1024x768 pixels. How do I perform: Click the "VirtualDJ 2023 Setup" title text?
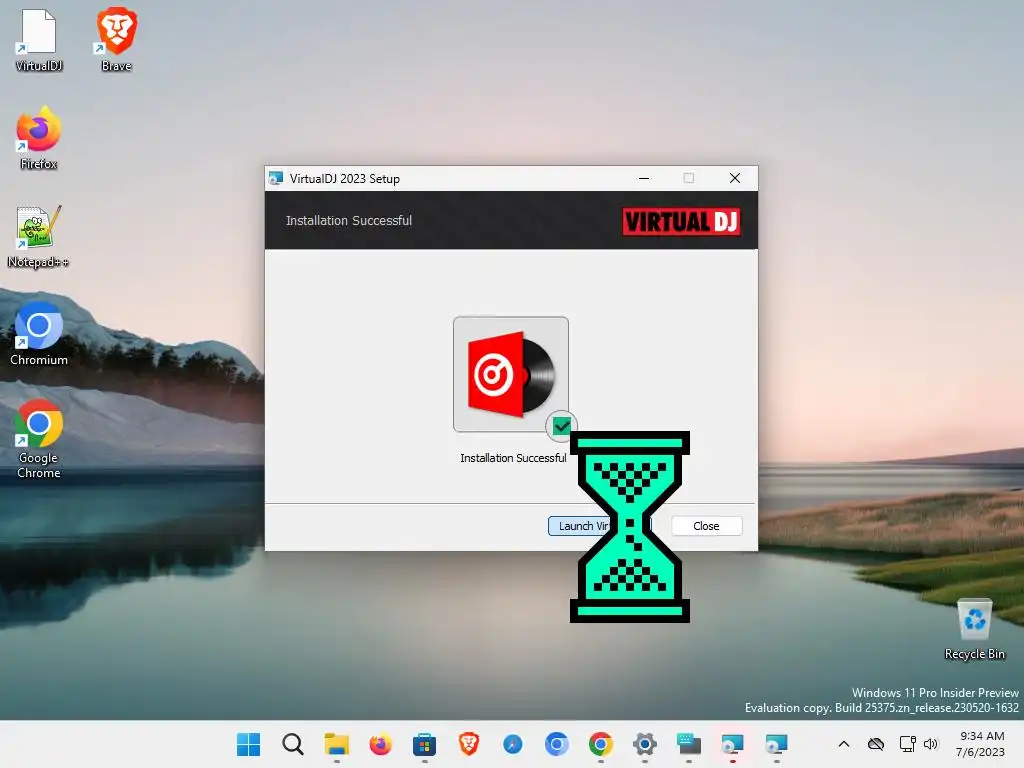[345, 178]
